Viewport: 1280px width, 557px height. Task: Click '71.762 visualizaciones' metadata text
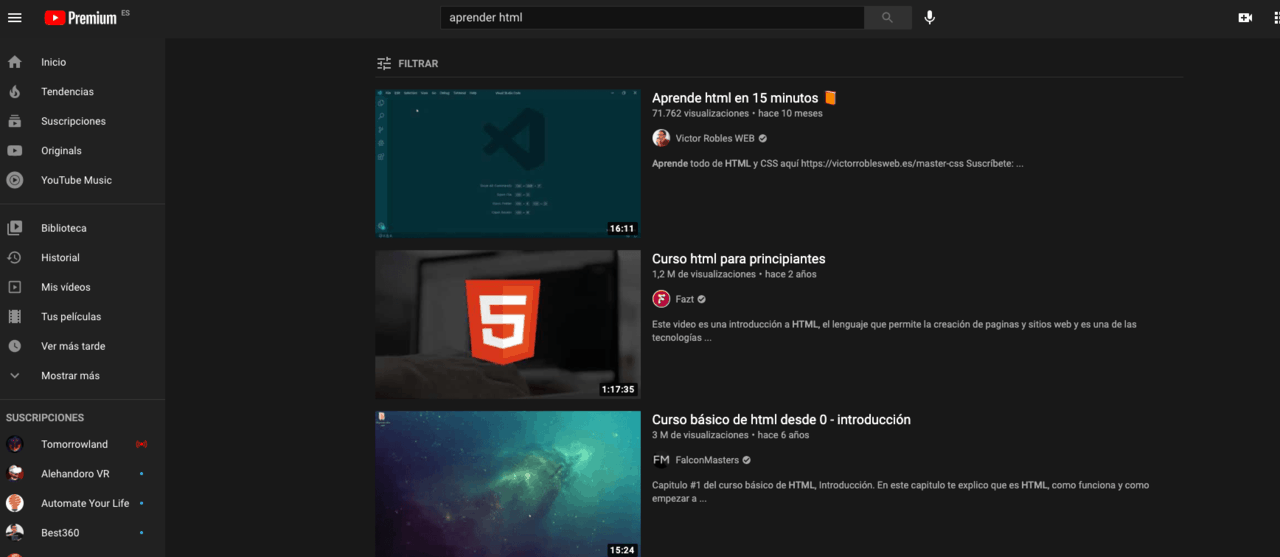tap(699, 114)
